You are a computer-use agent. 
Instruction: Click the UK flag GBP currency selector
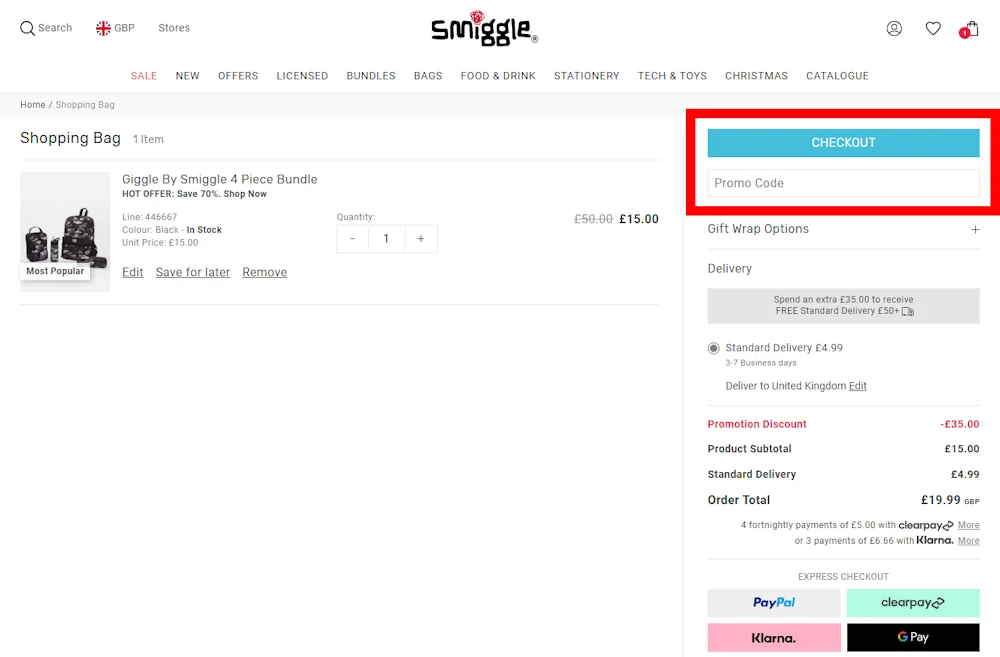(x=115, y=28)
